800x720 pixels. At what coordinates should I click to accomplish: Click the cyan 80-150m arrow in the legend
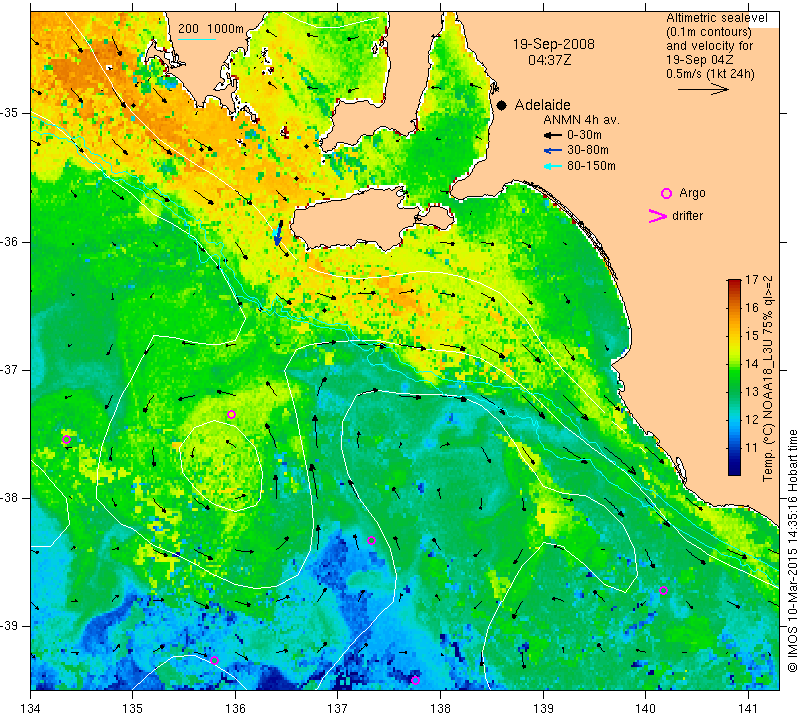click(x=552, y=166)
